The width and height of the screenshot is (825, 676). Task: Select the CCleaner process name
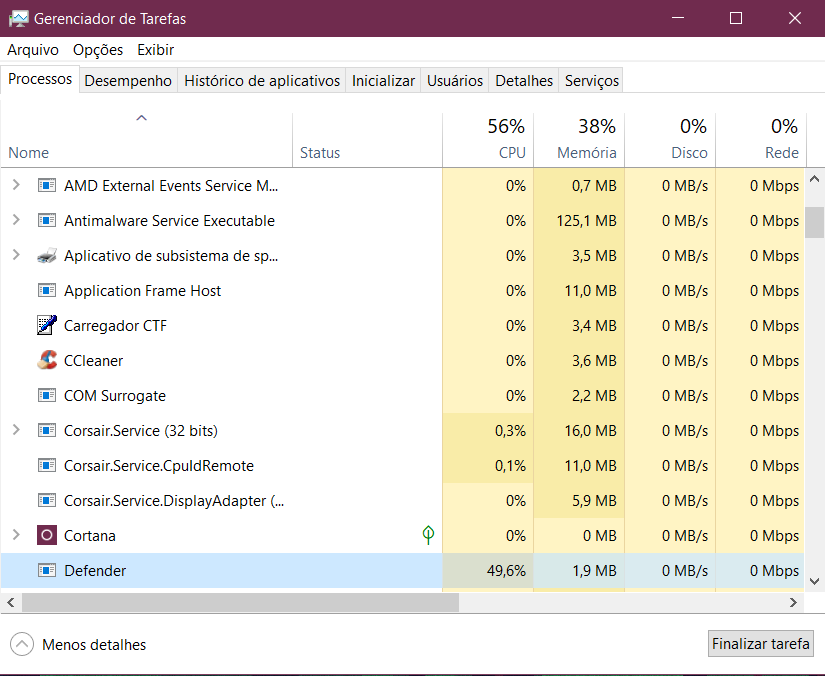point(94,361)
